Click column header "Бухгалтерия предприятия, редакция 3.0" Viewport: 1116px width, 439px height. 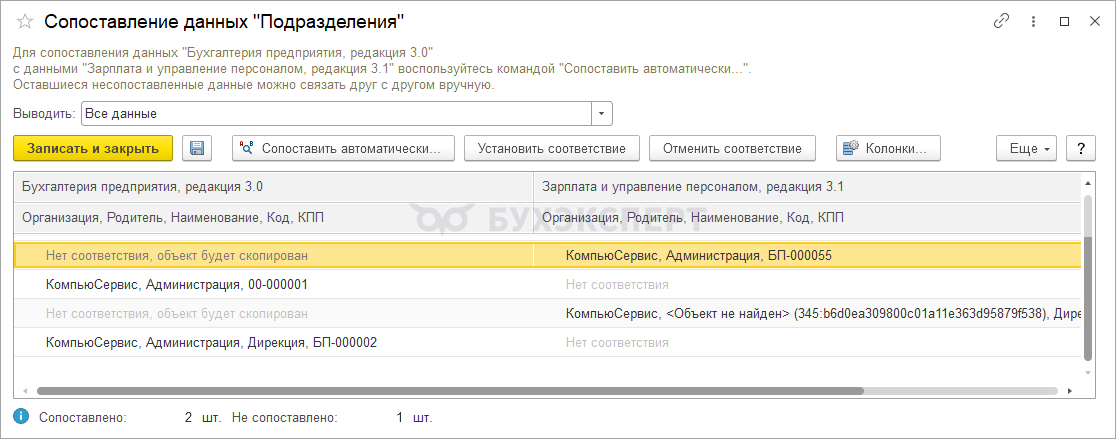[142, 186]
